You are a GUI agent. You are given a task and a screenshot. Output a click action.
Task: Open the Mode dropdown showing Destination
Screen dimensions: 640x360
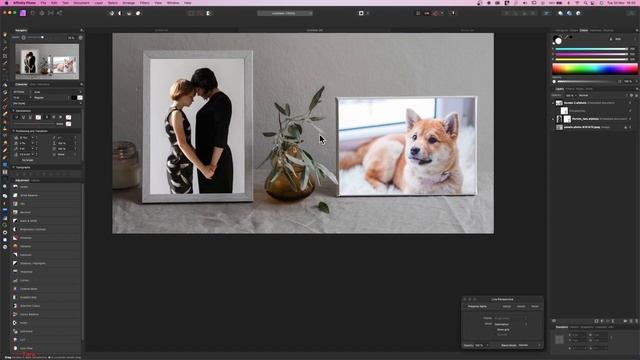pyautogui.click(x=510, y=324)
